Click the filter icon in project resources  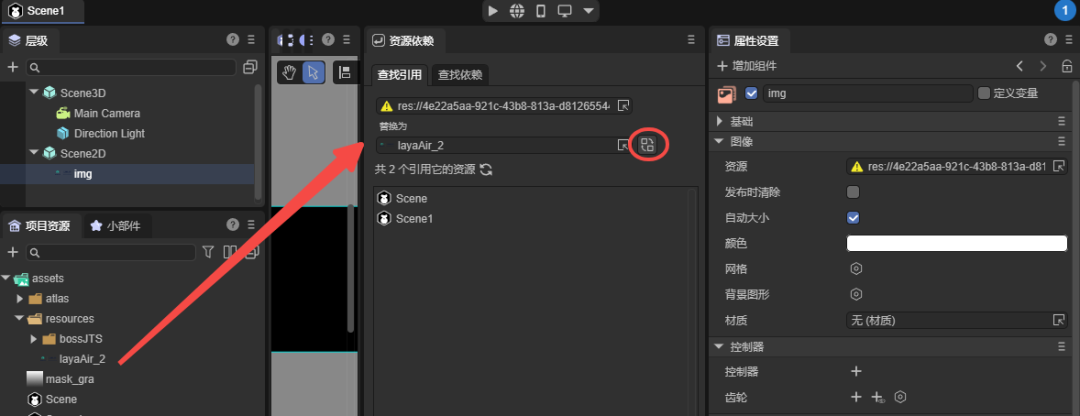point(209,252)
